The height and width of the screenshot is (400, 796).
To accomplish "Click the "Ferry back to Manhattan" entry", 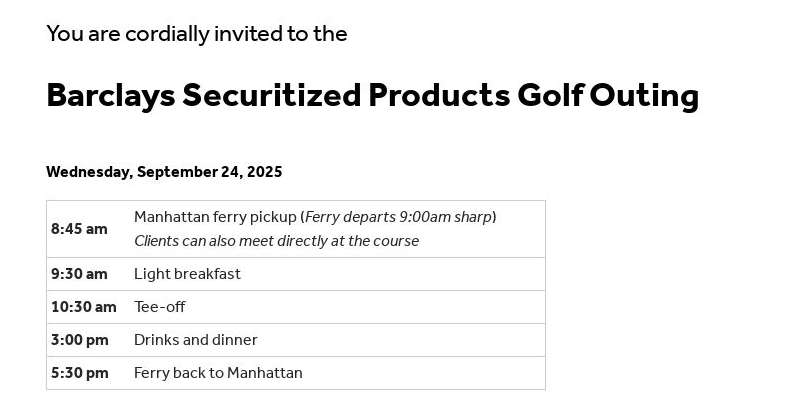I will (x=218, y=373).
